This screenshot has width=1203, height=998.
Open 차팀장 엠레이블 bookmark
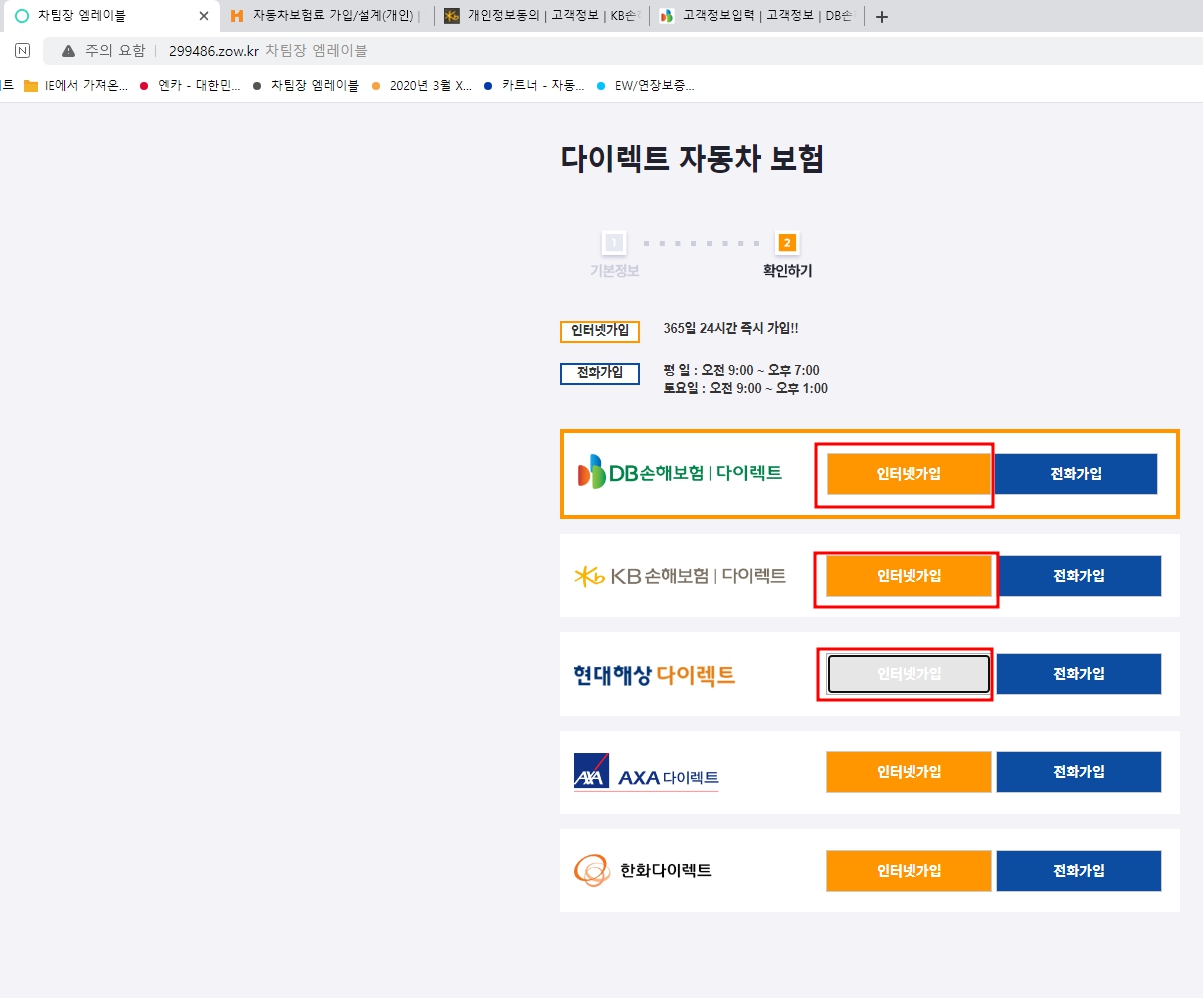pyautogui.click(x=305, y=85)
